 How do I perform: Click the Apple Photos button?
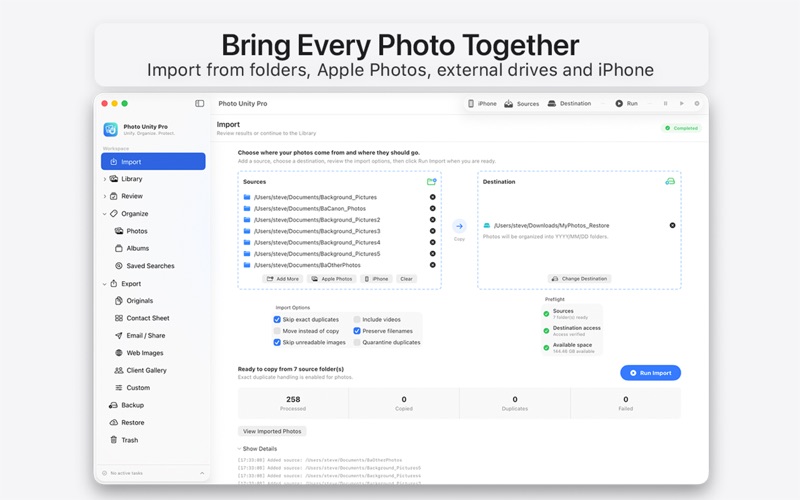332,279
